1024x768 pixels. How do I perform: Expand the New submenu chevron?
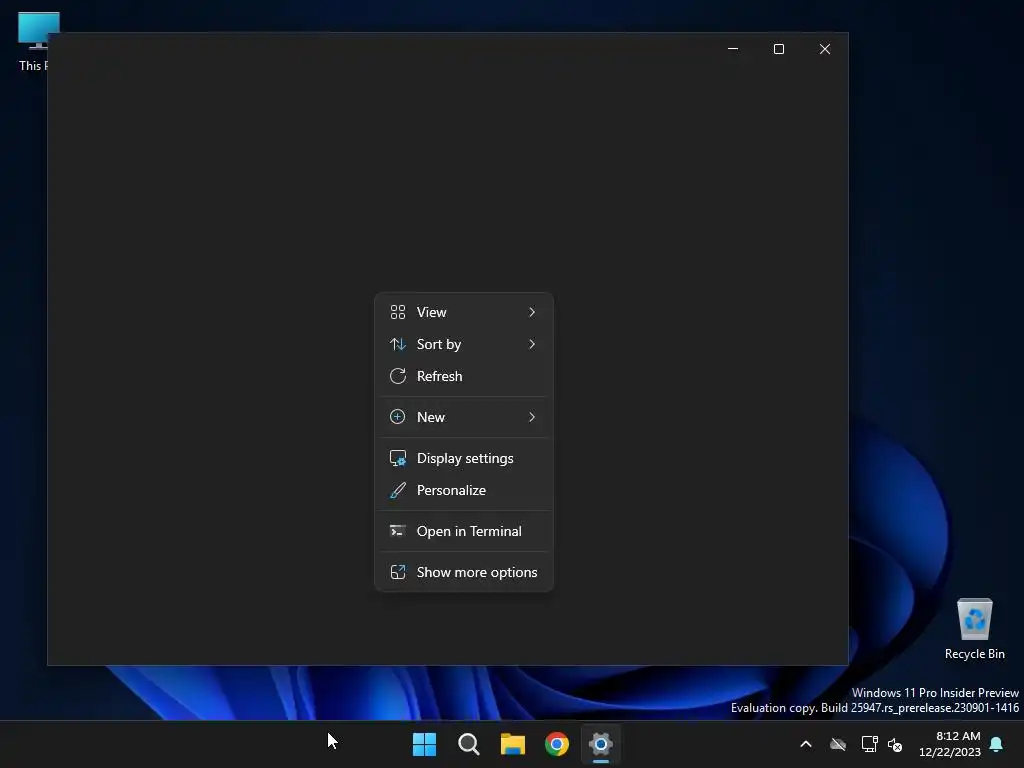(532, 417)
